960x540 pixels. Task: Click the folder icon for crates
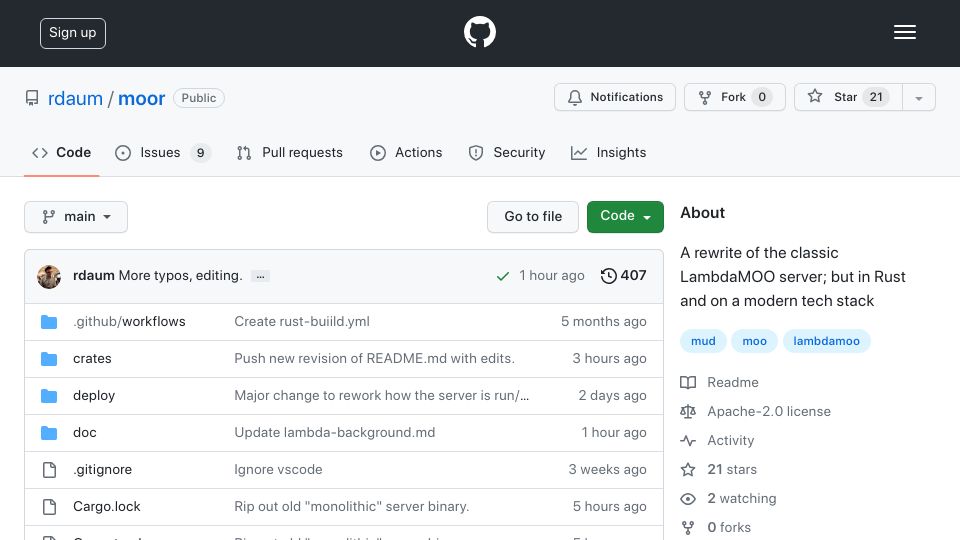[49, 359]
